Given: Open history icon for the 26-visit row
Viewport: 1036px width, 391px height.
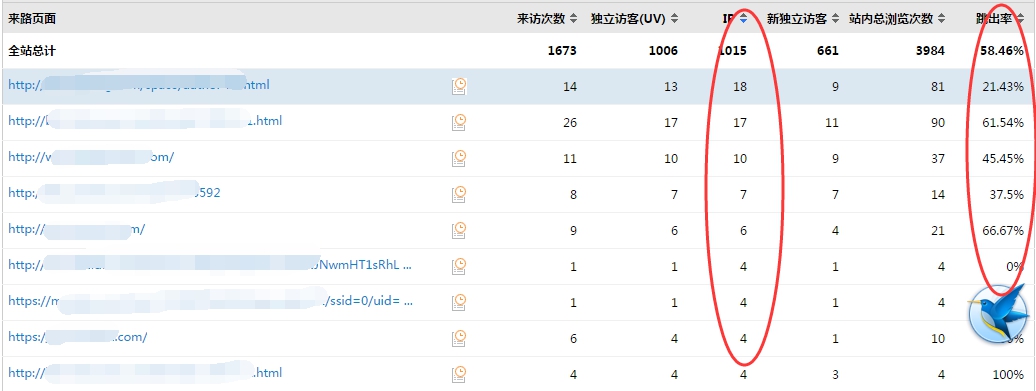Looking at the screenshot, I should [x=459, y=122].
